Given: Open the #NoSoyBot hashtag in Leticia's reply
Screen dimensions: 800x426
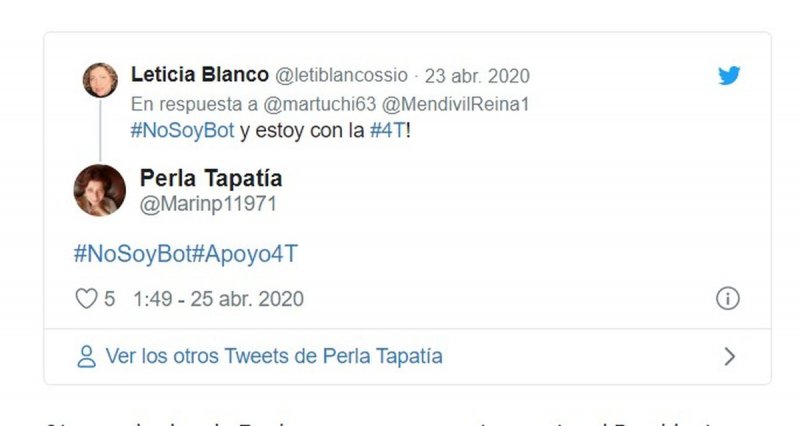Looking at the screenshot, I should coord(182,131).
